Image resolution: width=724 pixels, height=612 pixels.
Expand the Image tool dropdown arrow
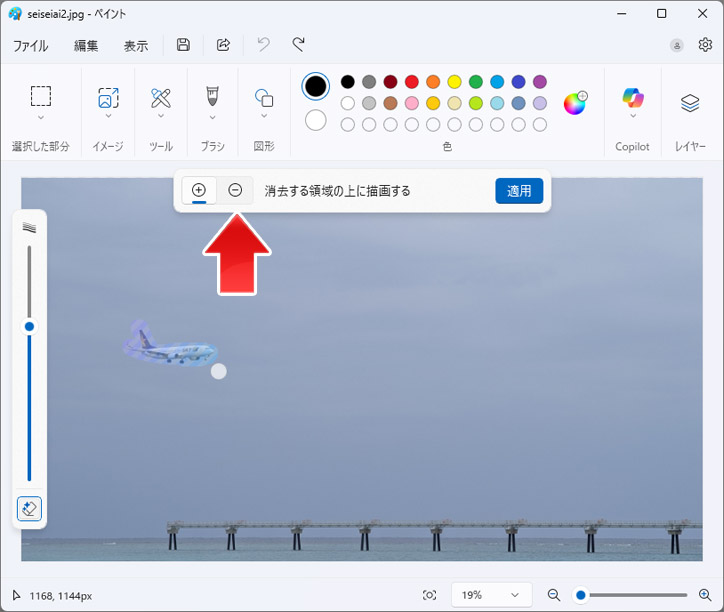coord(109,116)
